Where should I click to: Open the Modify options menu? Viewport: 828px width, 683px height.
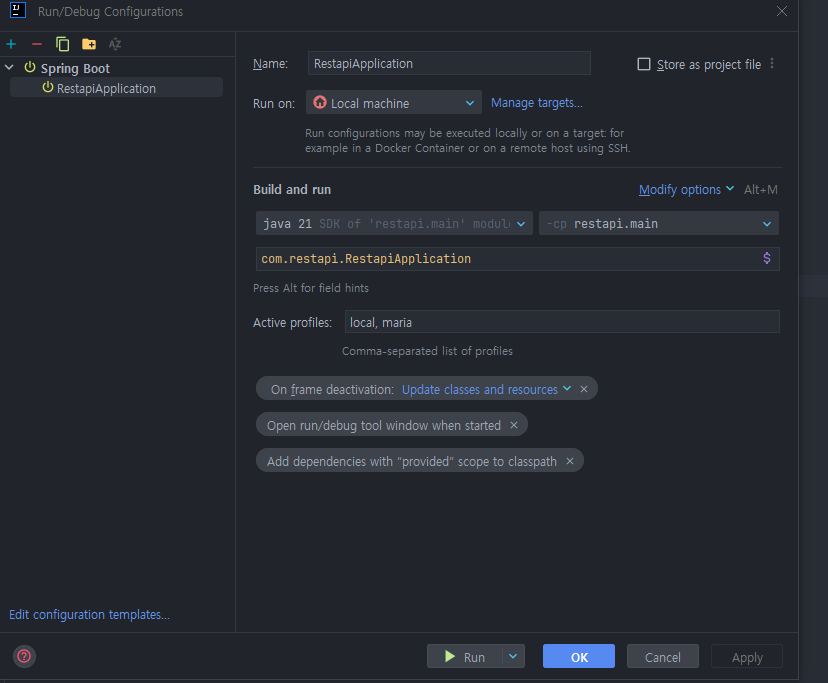click(x=685, y=190)
